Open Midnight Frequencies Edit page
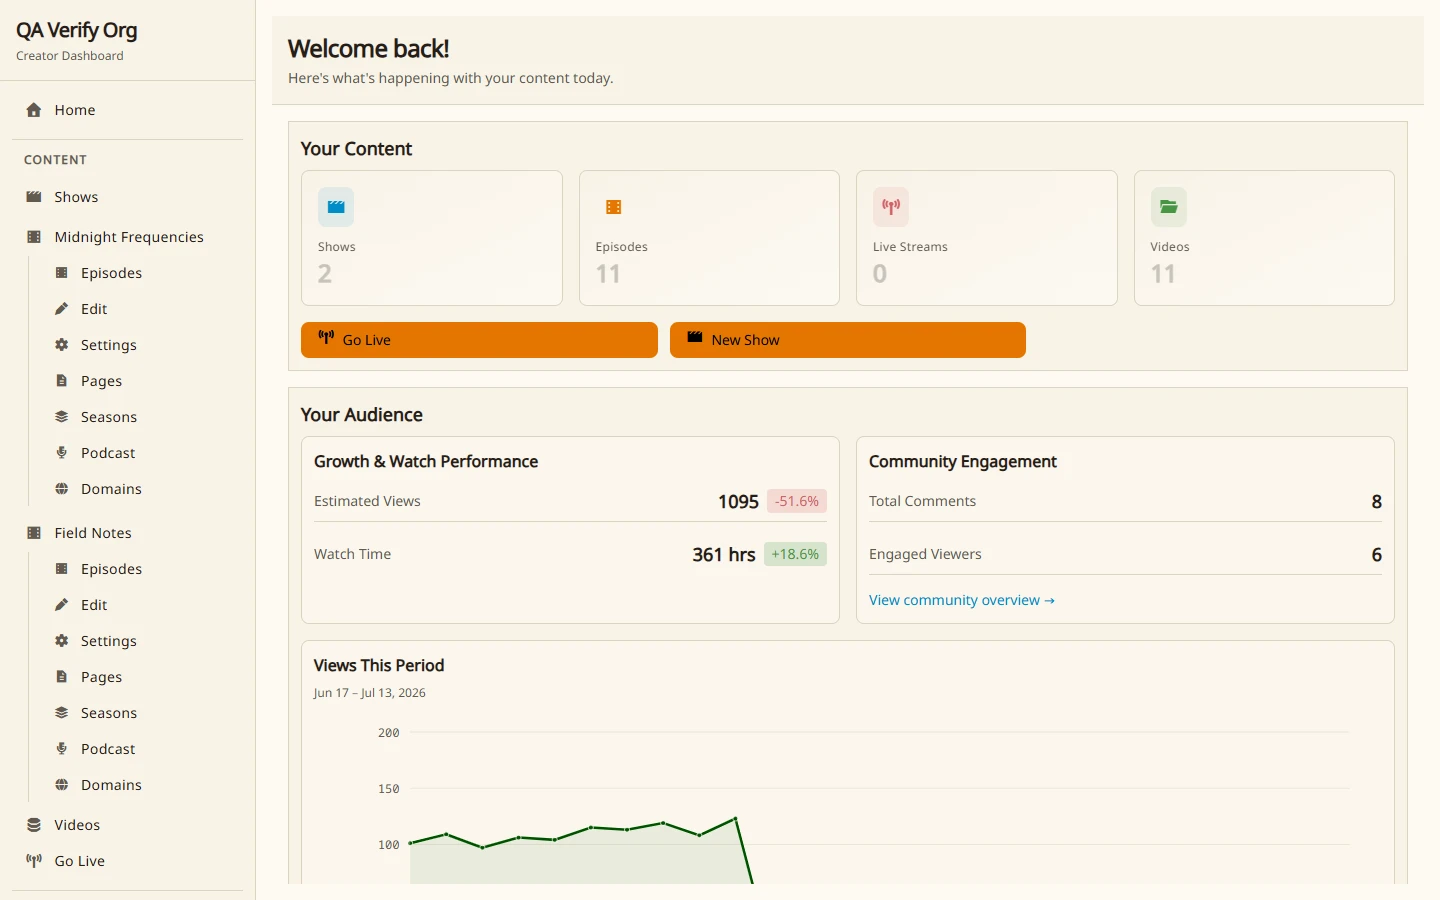The height and width of the screenshot is (900, 1440). [140, 309]
